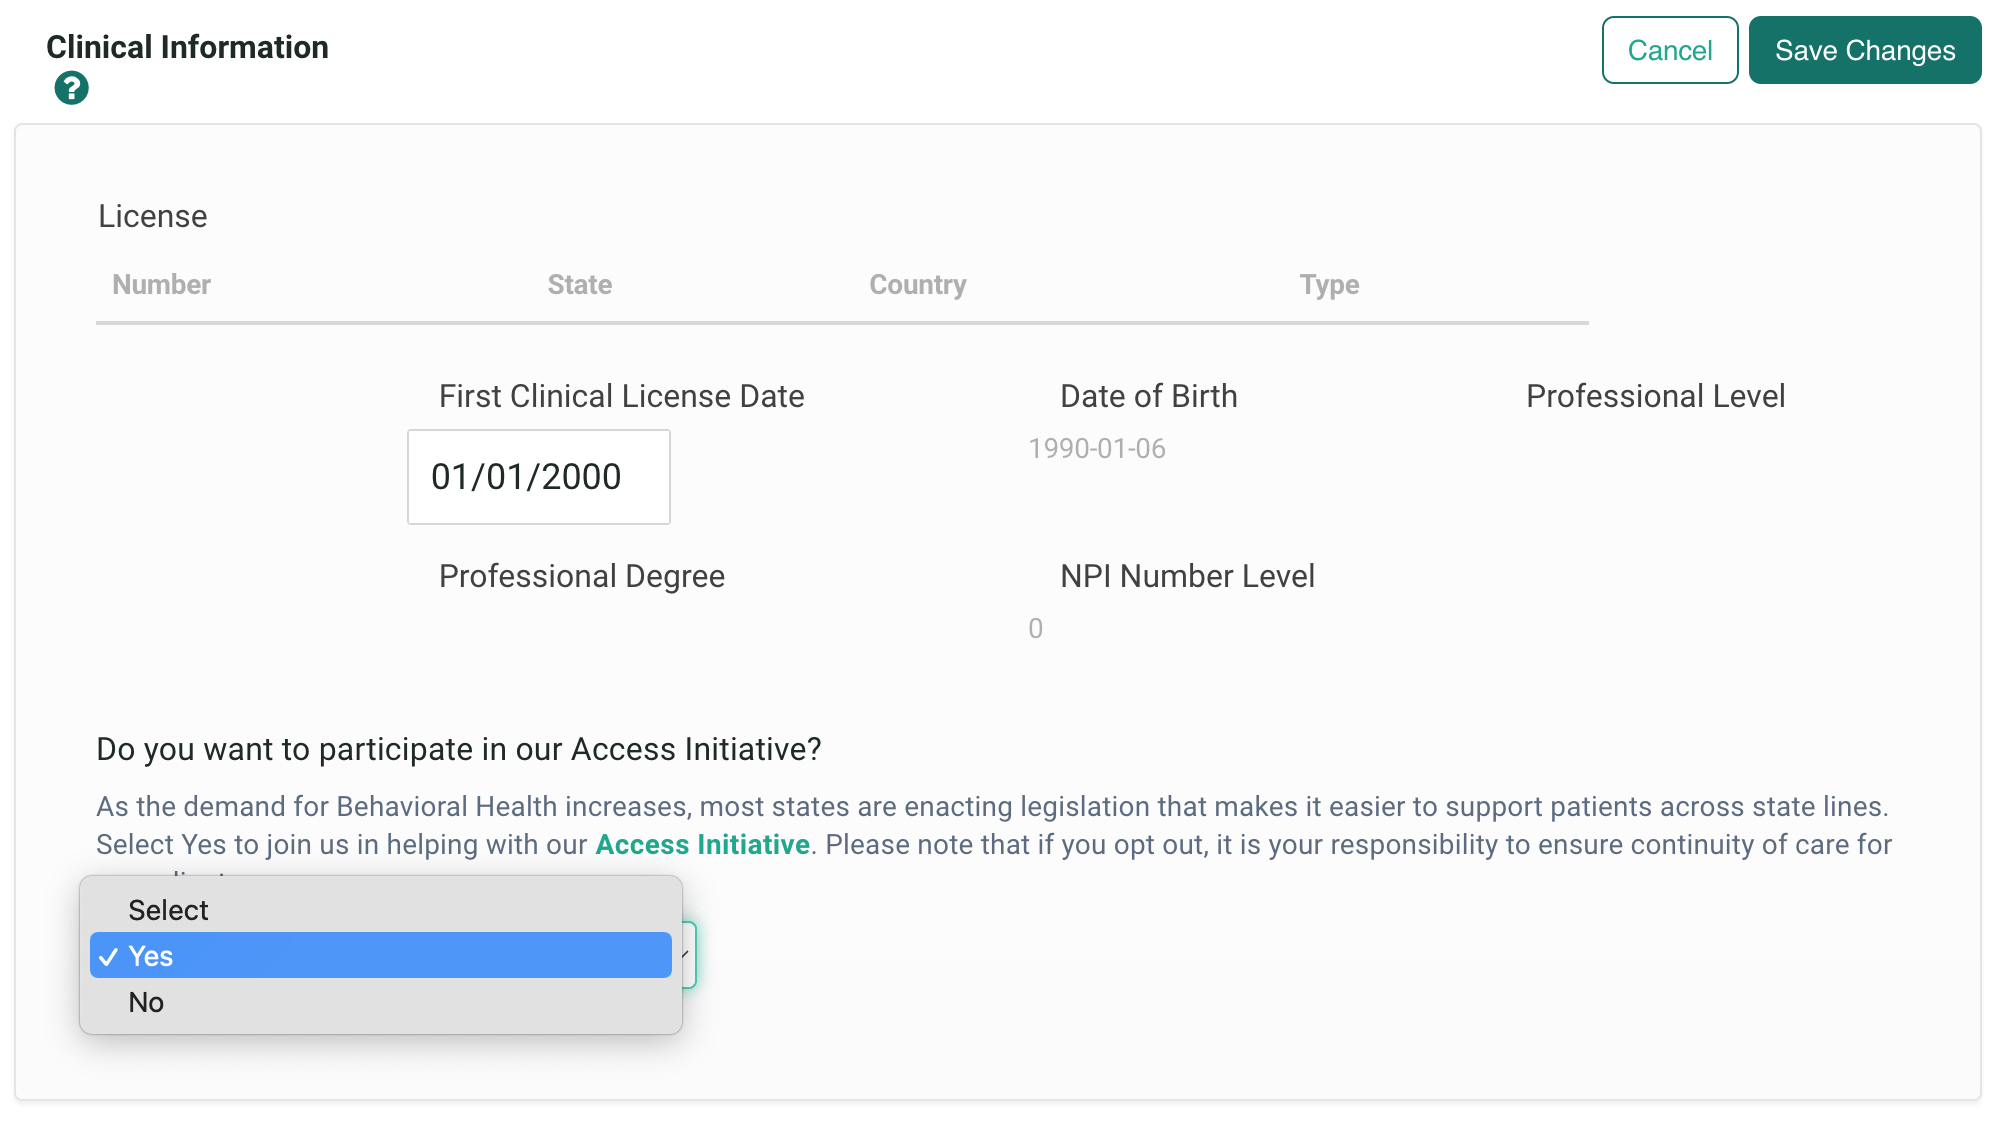Viewport: 1996px width, 1122px height.
Task: Click the Country column header
Action: (x=917, y=284)
